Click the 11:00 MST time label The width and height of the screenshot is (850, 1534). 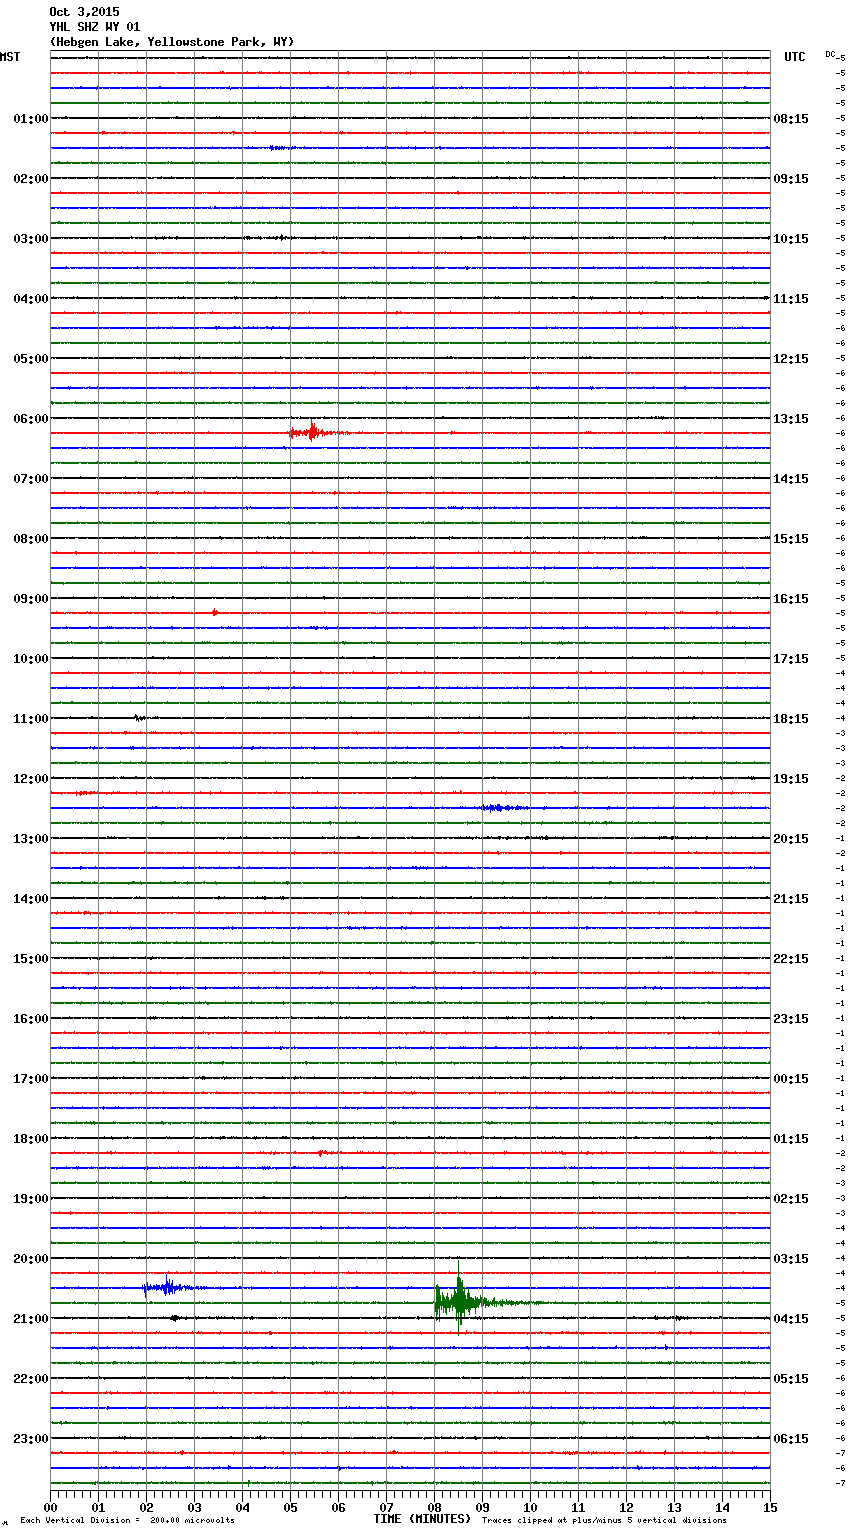pos(31,719)
